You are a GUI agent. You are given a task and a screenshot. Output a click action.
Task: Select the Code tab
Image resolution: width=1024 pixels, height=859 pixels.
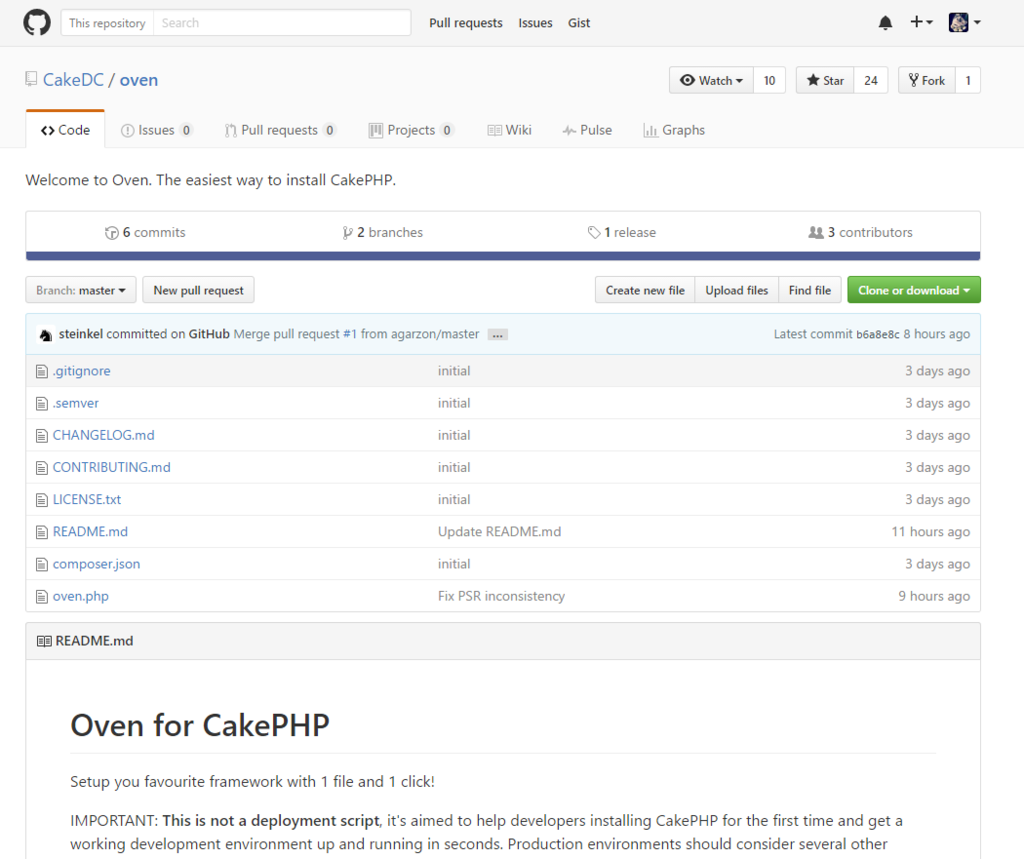point(65,130)
